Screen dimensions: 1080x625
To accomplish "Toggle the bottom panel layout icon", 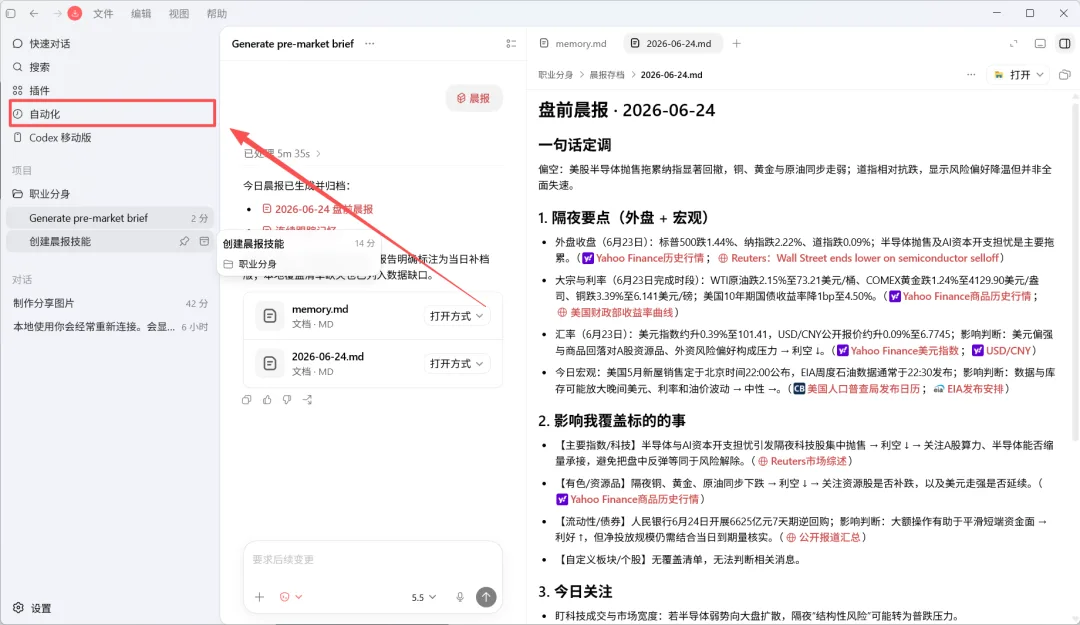I will click(1040, 43).
